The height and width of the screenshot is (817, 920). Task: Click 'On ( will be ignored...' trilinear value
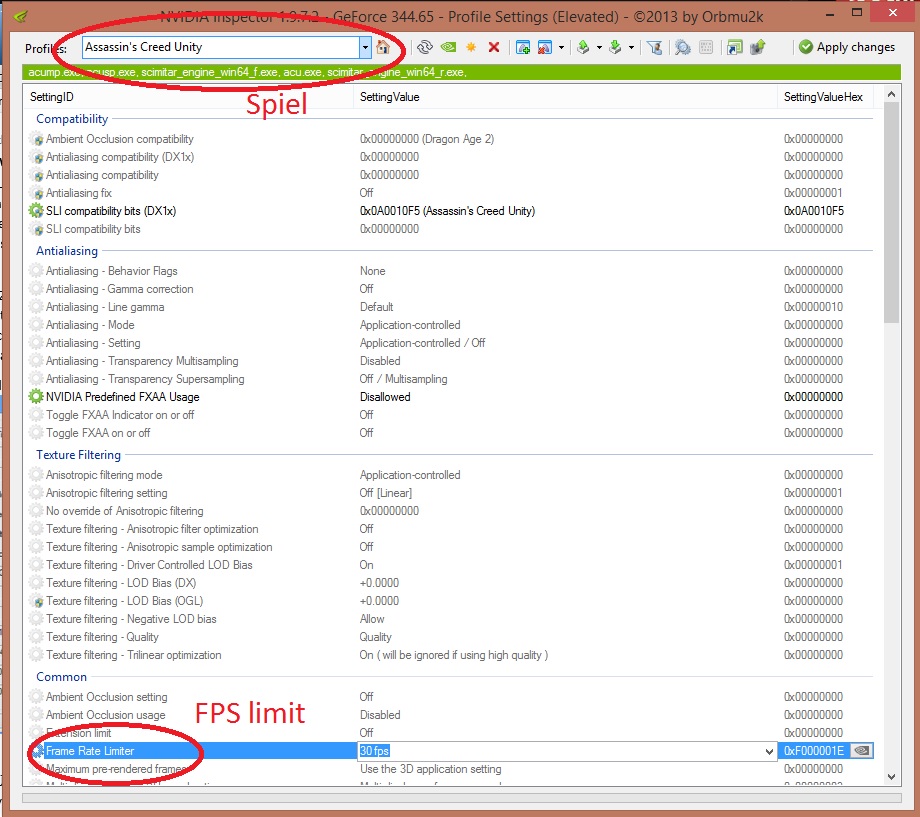pyautogui.click(x=454, y=655)
